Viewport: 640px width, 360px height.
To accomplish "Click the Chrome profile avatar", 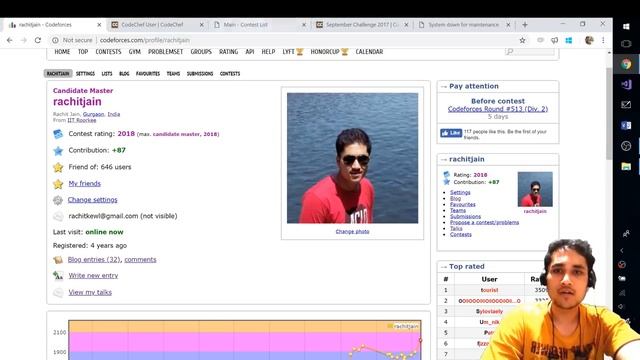I will 589,40.
